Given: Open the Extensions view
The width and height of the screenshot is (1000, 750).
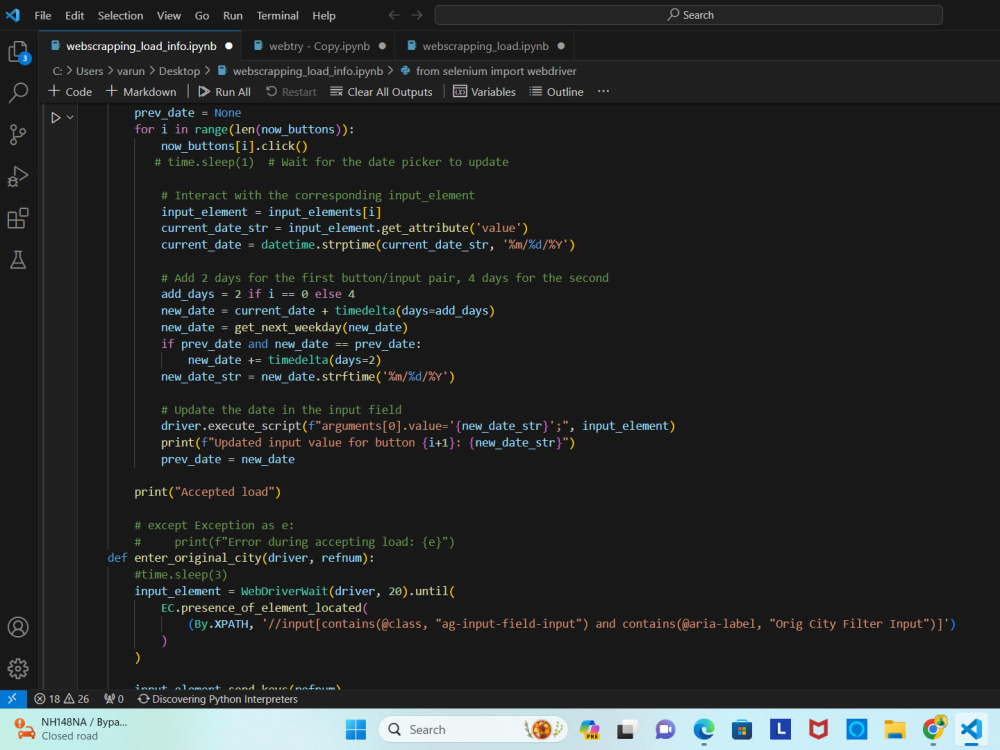Looking at the screenshot, I should point(18,219).
